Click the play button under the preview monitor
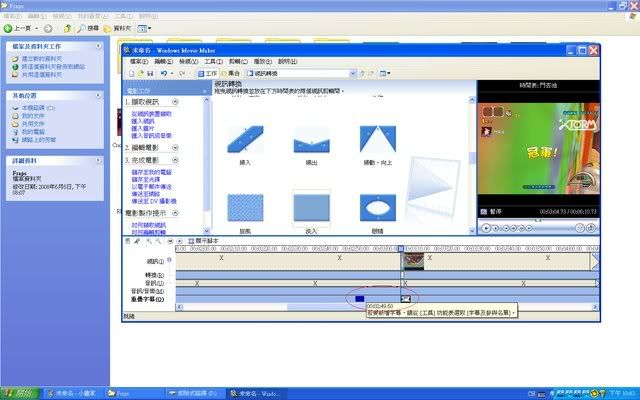Image resolution: width=640 pixels, height=400 pixels. pos(486,228)
